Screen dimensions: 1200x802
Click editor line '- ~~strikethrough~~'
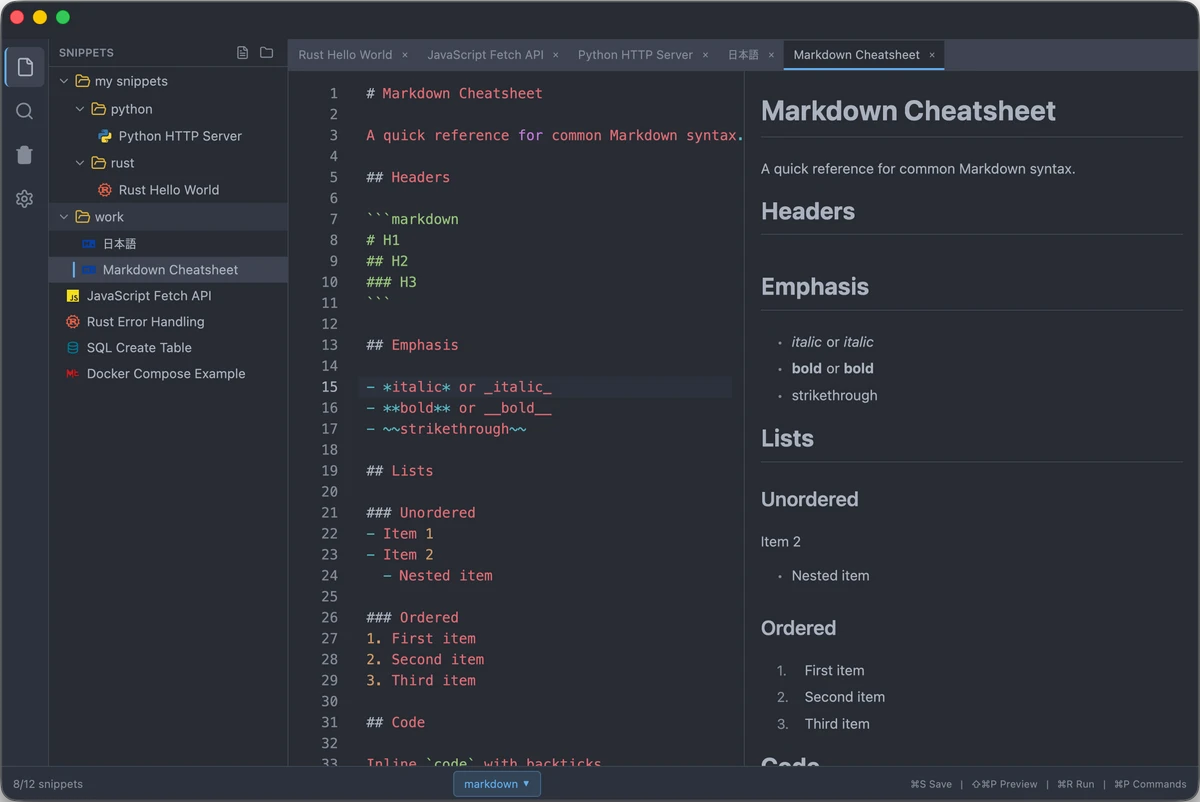tap(446, 429)
